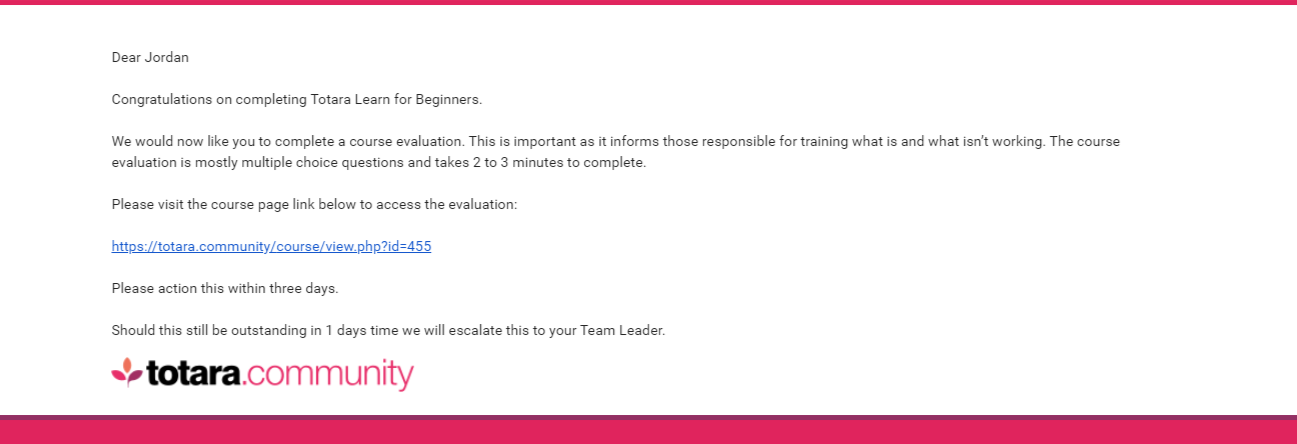Open the totara.community course view link
This screenshot has width=1297, height=444.
pos(271,246)
